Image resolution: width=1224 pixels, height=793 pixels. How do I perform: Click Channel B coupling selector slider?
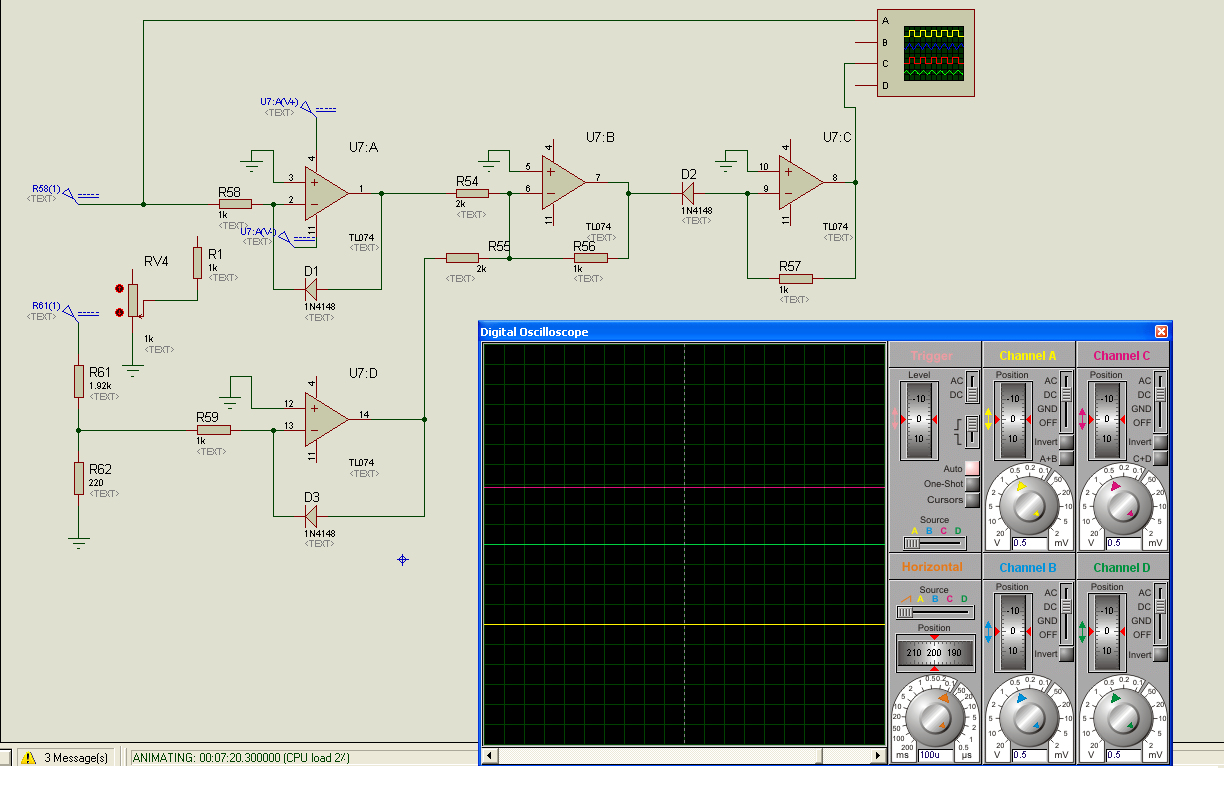tap(1066, 613)
